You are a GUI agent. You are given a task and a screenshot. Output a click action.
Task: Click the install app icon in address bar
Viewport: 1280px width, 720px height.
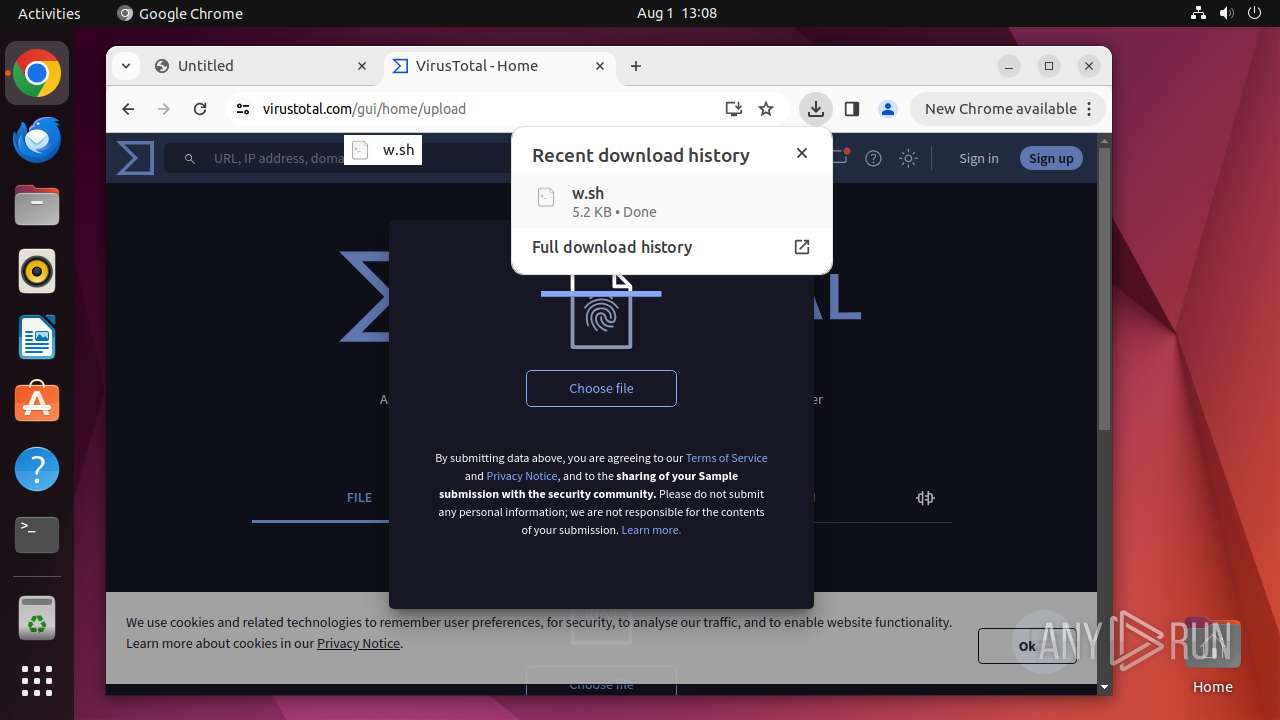[x=734, y=109]
